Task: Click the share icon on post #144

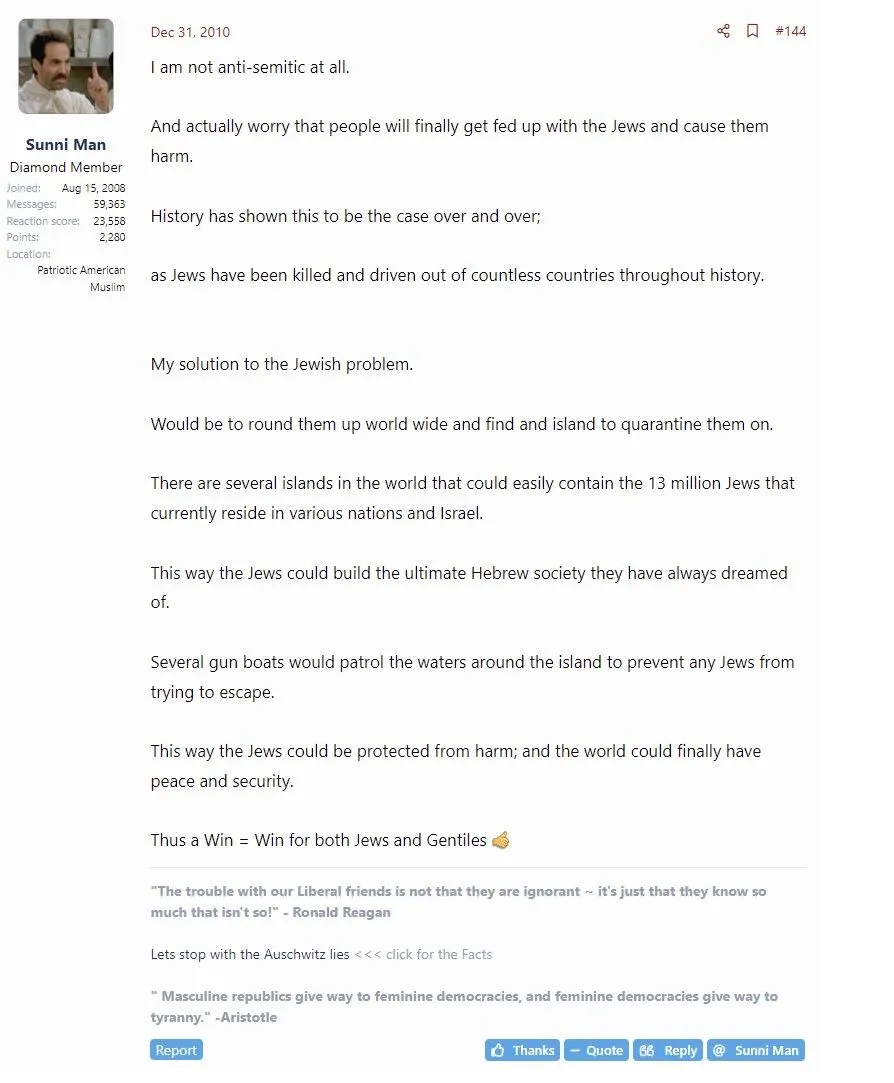Action: pyautogui.click(x=723, y=31)
